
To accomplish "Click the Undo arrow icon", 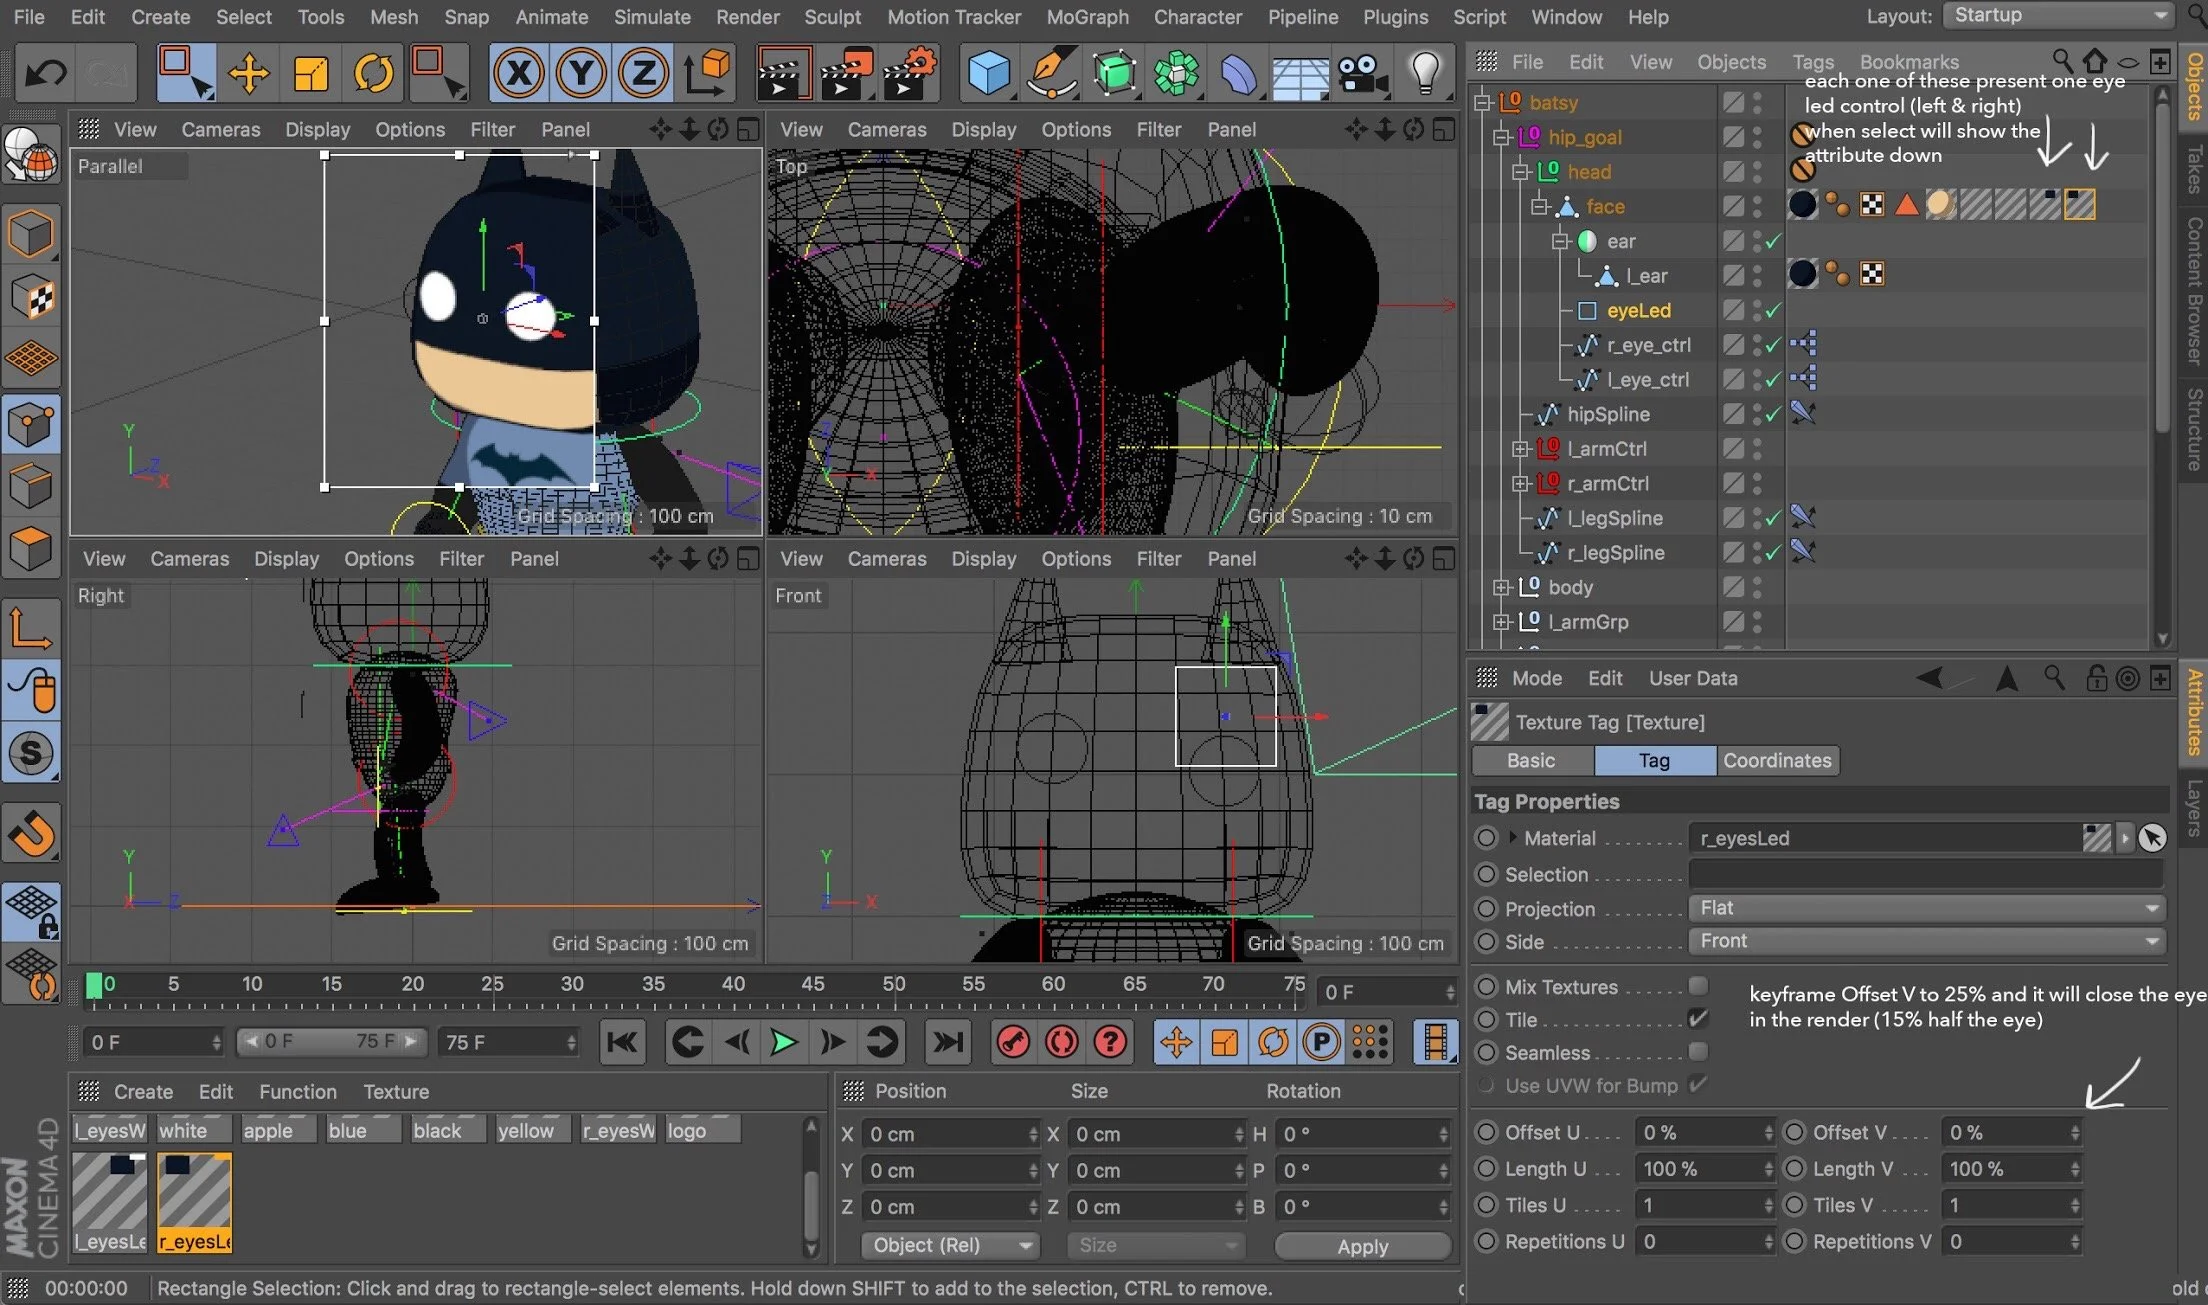I will (x=46, y=74).
